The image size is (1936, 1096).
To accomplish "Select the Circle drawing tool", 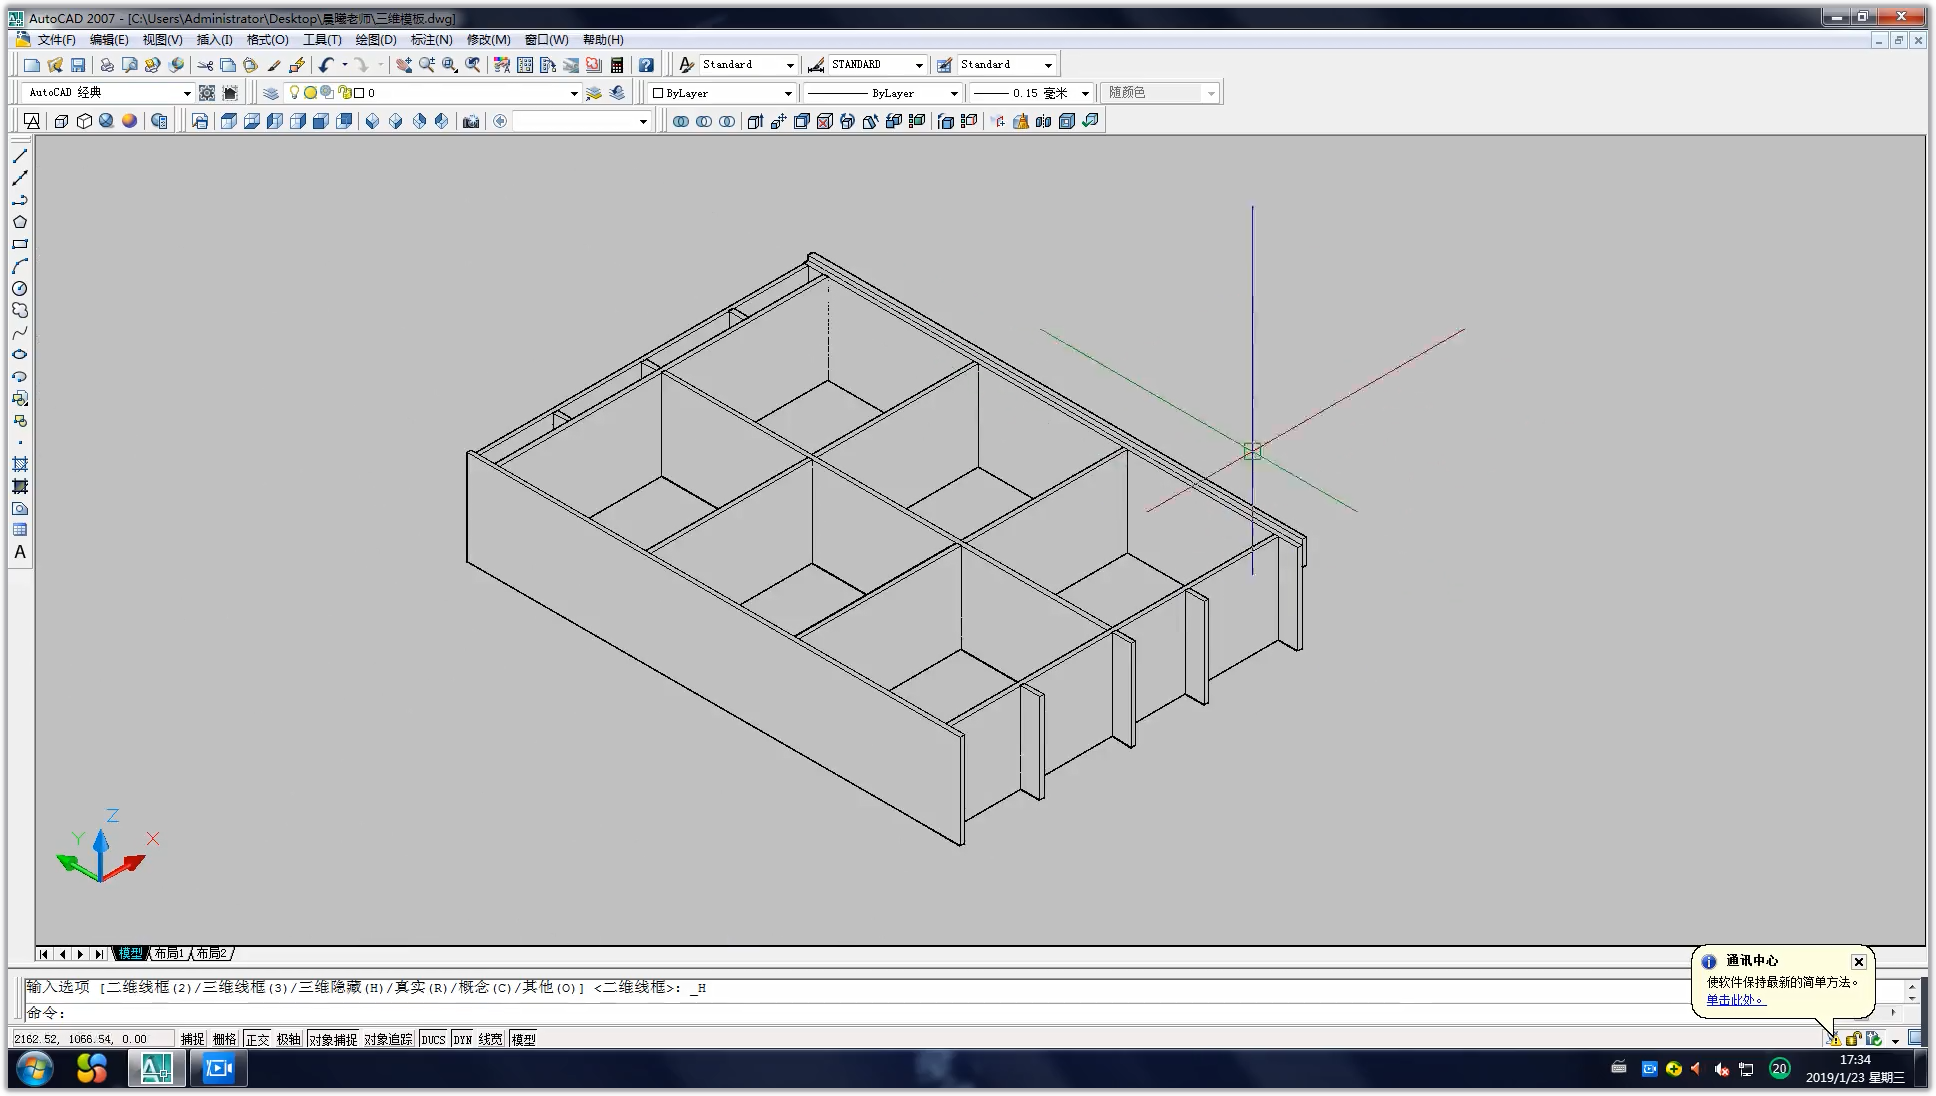I will [x=20, y=288].
